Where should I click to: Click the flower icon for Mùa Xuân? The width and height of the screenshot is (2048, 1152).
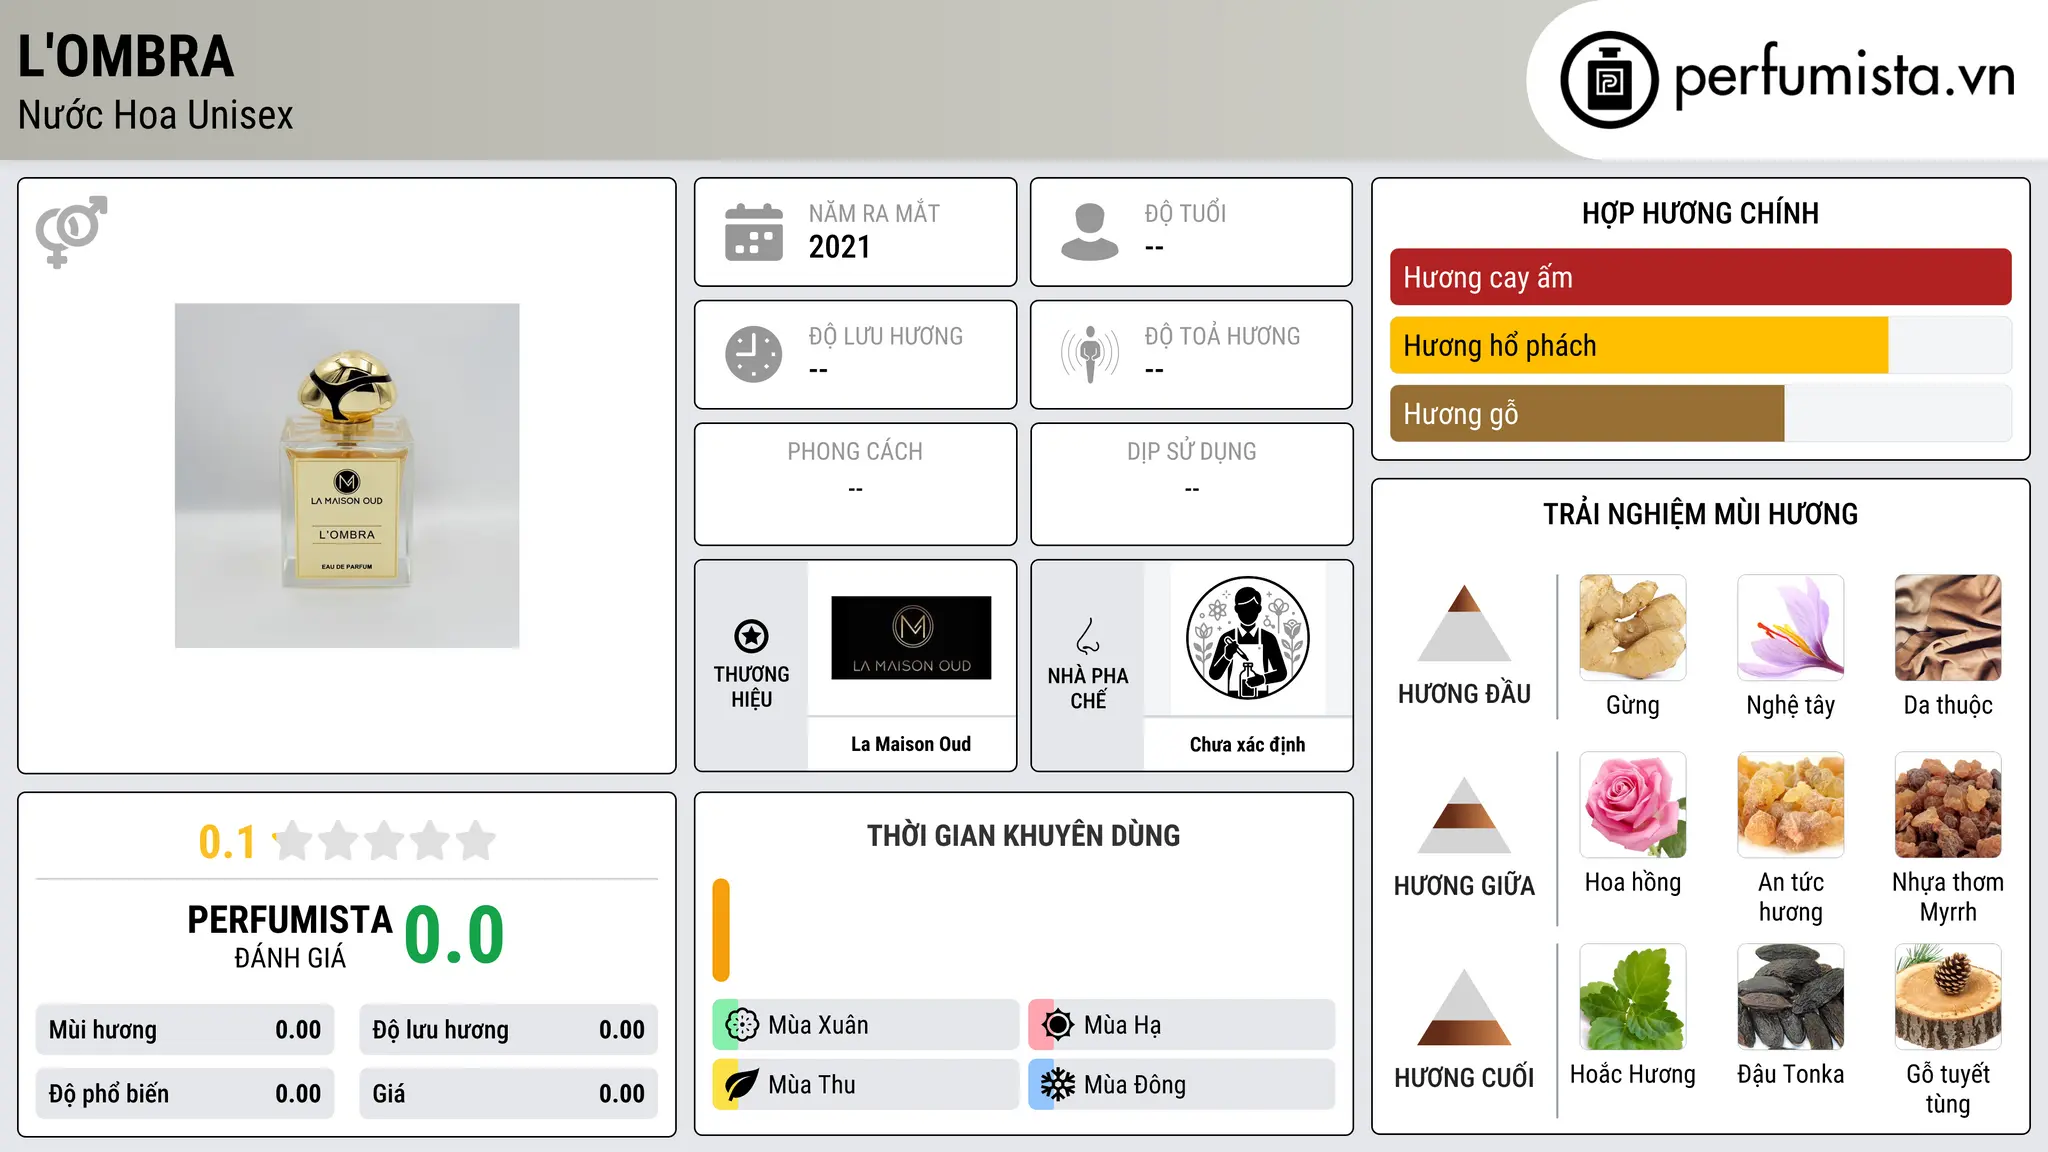[741, 1025]
